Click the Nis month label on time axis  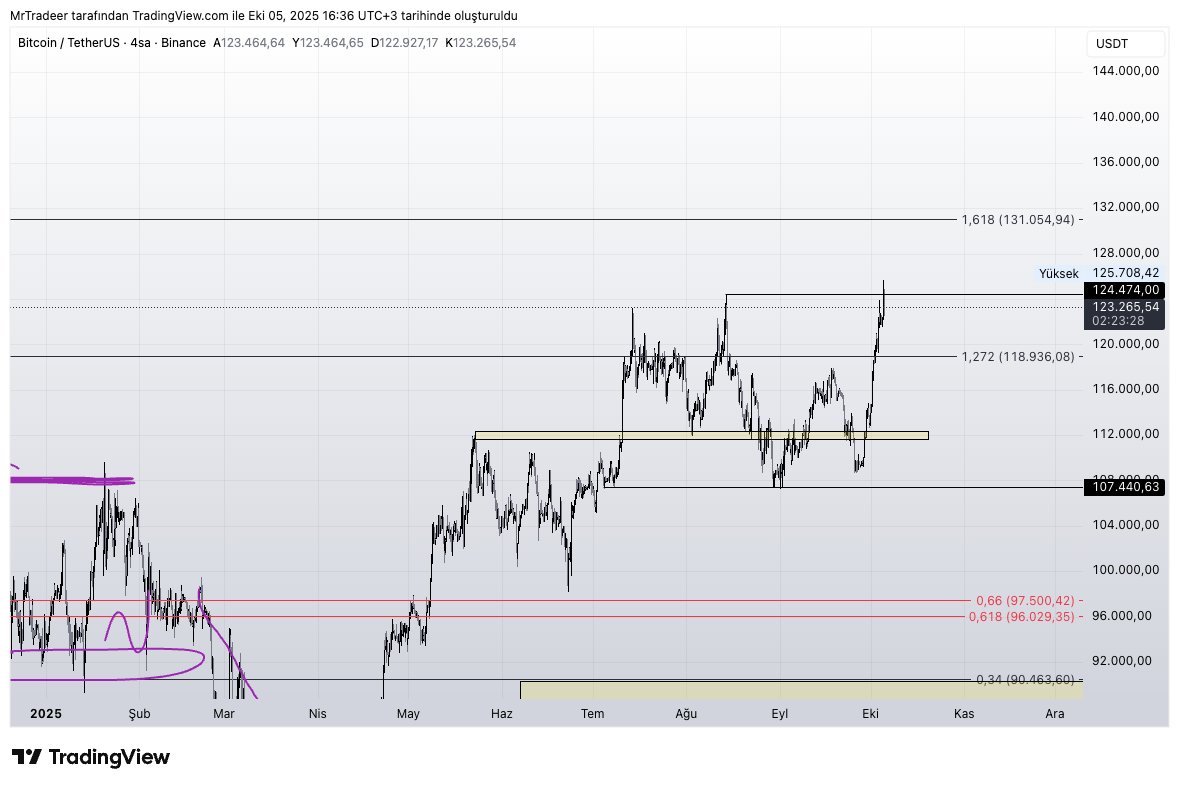pos(317,713)
